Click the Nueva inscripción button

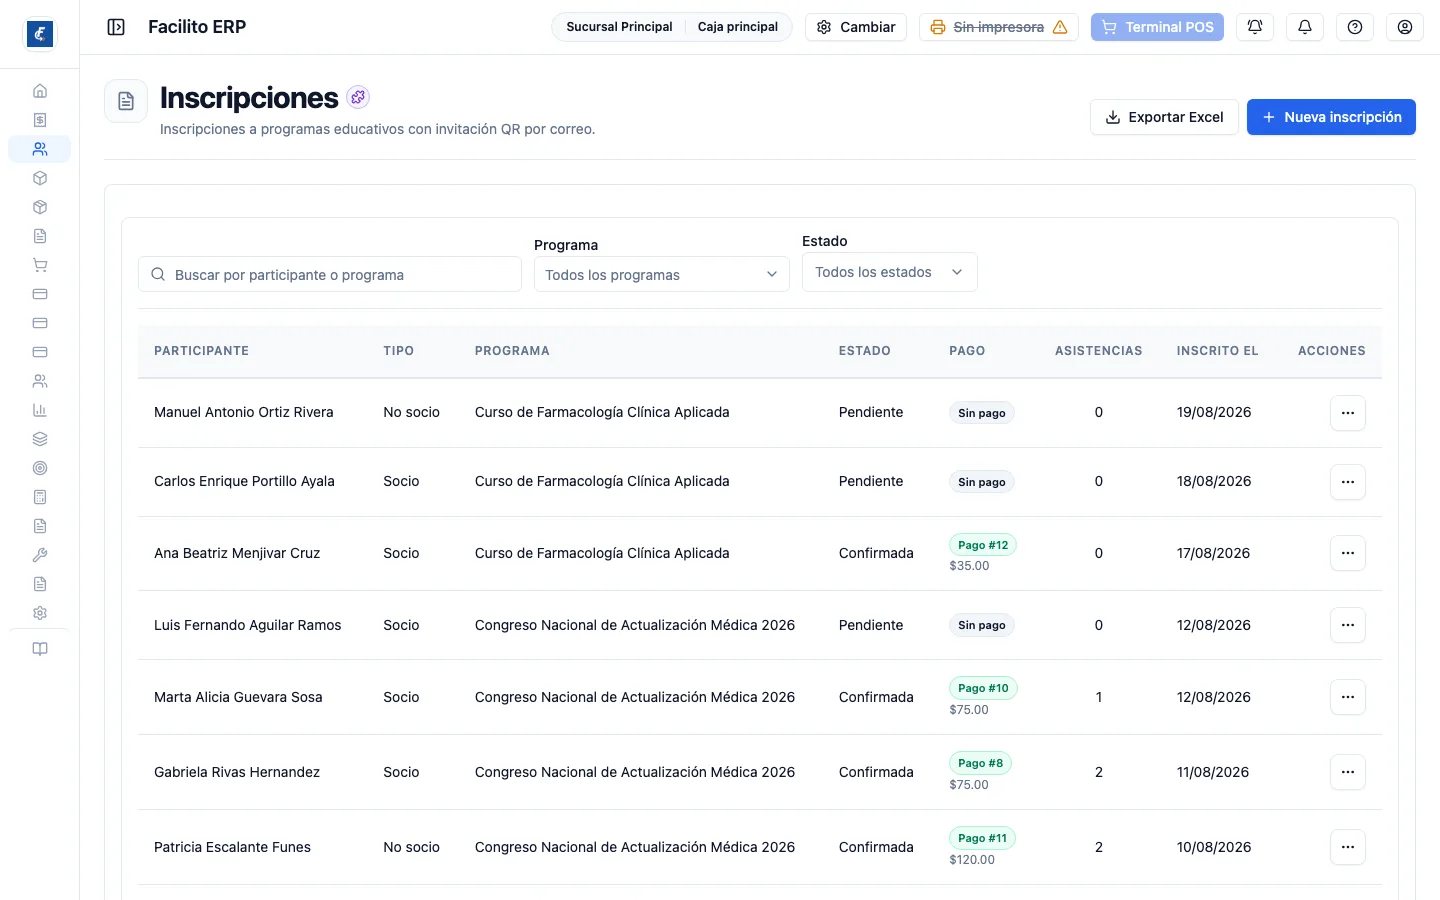[1331, 117]
